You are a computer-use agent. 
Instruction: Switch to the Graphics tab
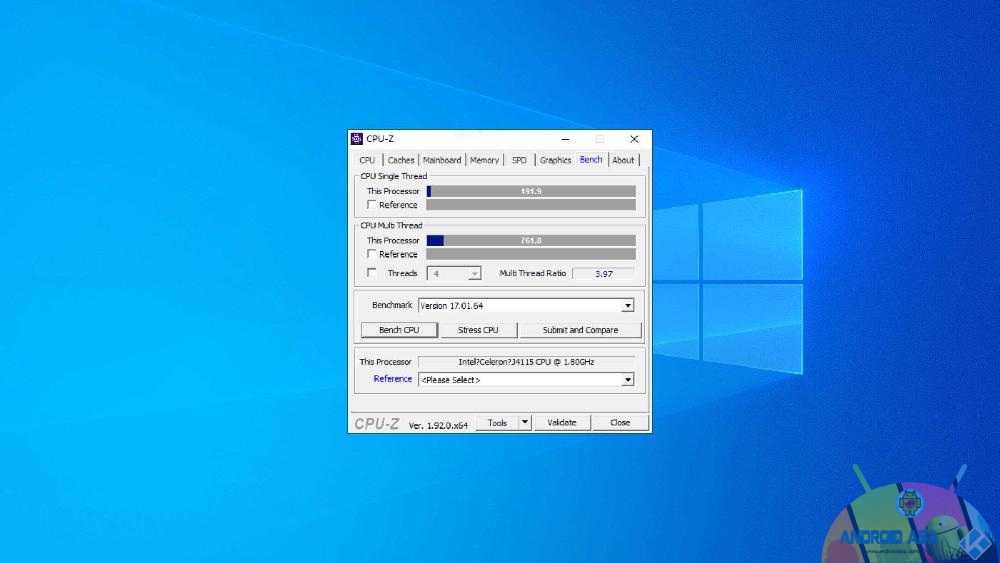[555, 160]
